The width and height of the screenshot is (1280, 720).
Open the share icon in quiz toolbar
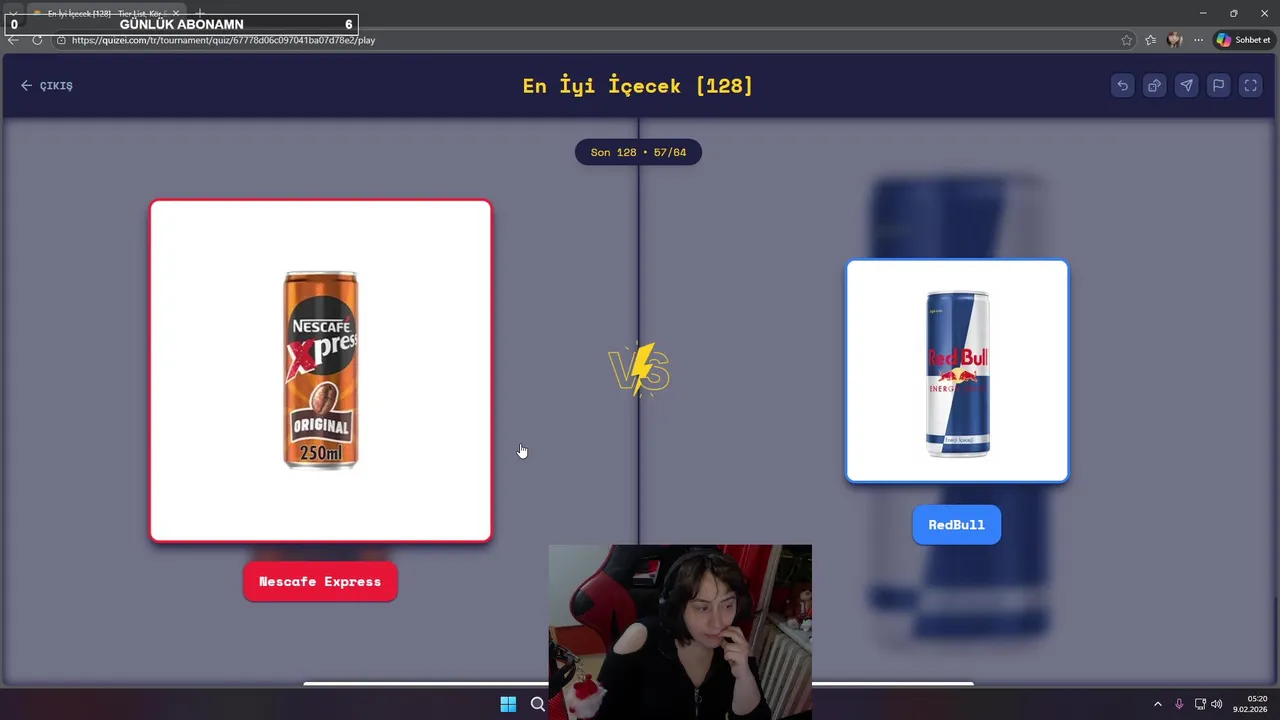[x=1154, y=86]
